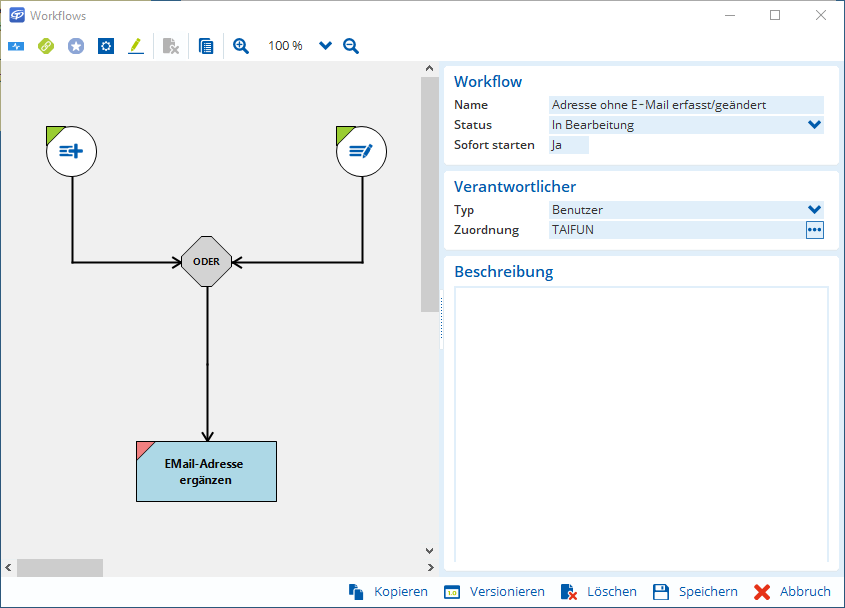Click the copy pages toolbar icon
The image size is (845, 608).
point(206,46)
